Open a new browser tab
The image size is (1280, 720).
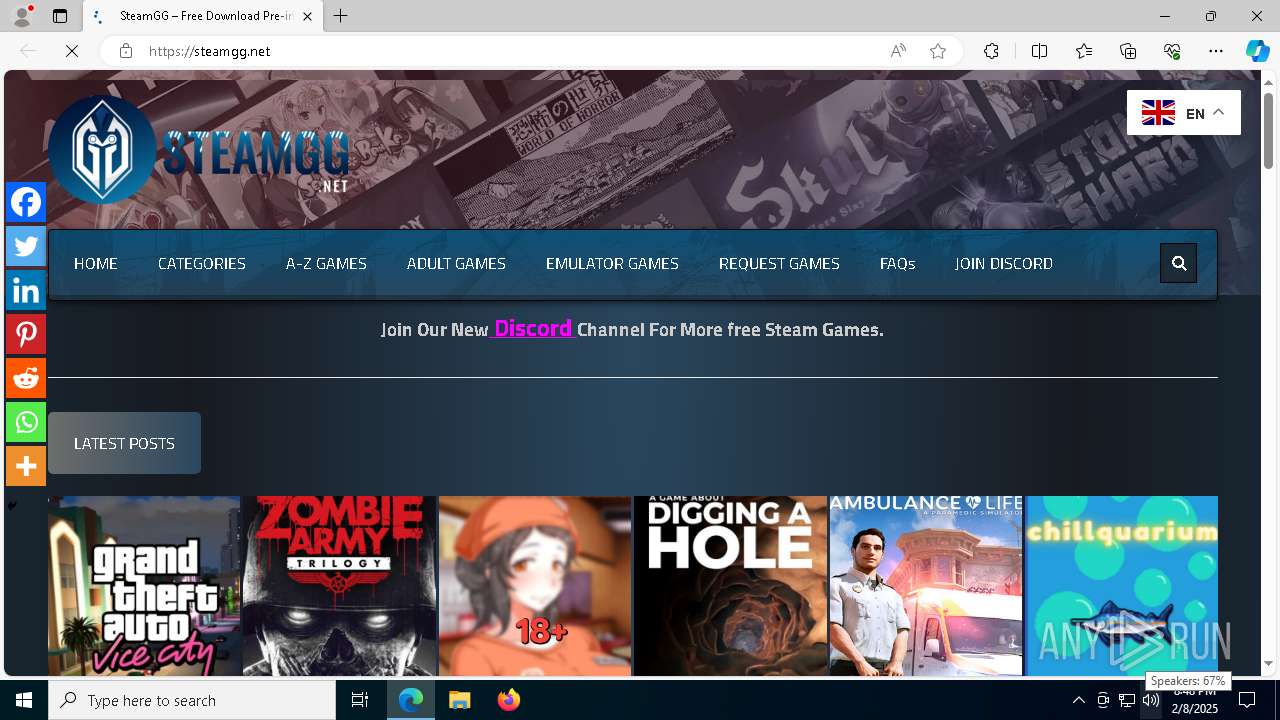click(x=341, y=16)
